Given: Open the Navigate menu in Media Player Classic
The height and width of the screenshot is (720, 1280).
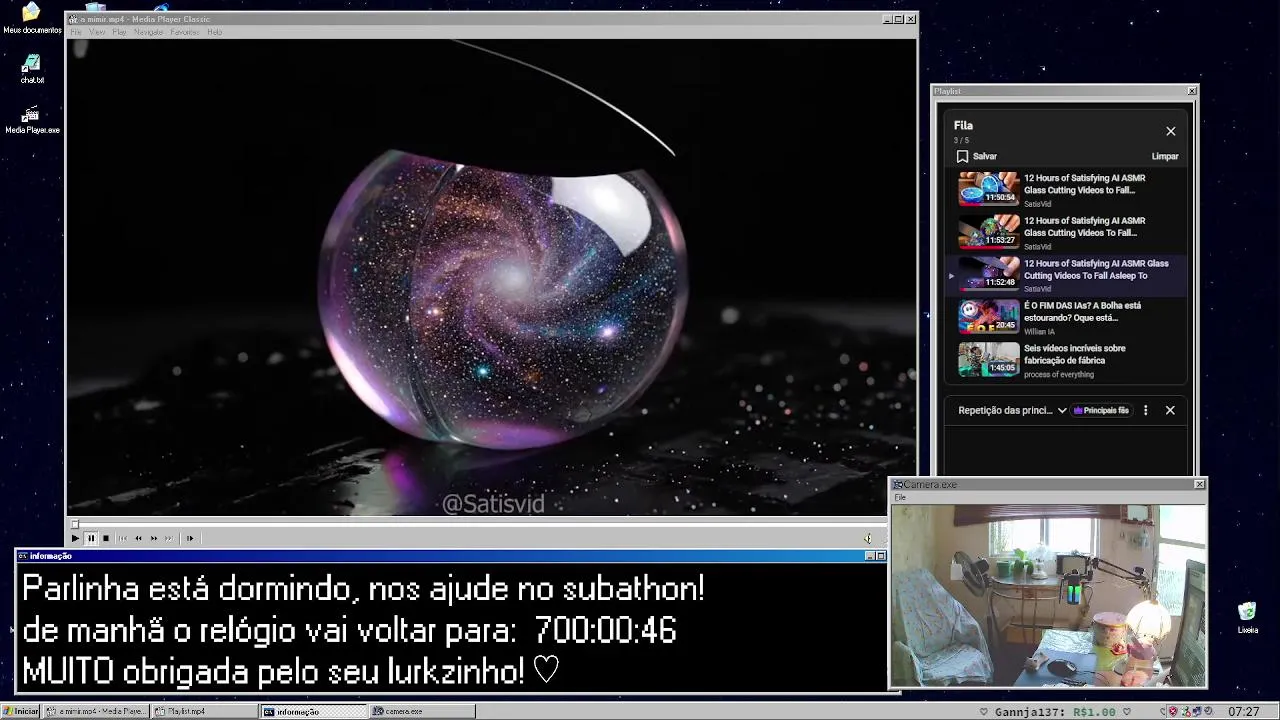Looking at the screenshot, I should (x=148, y=32).
